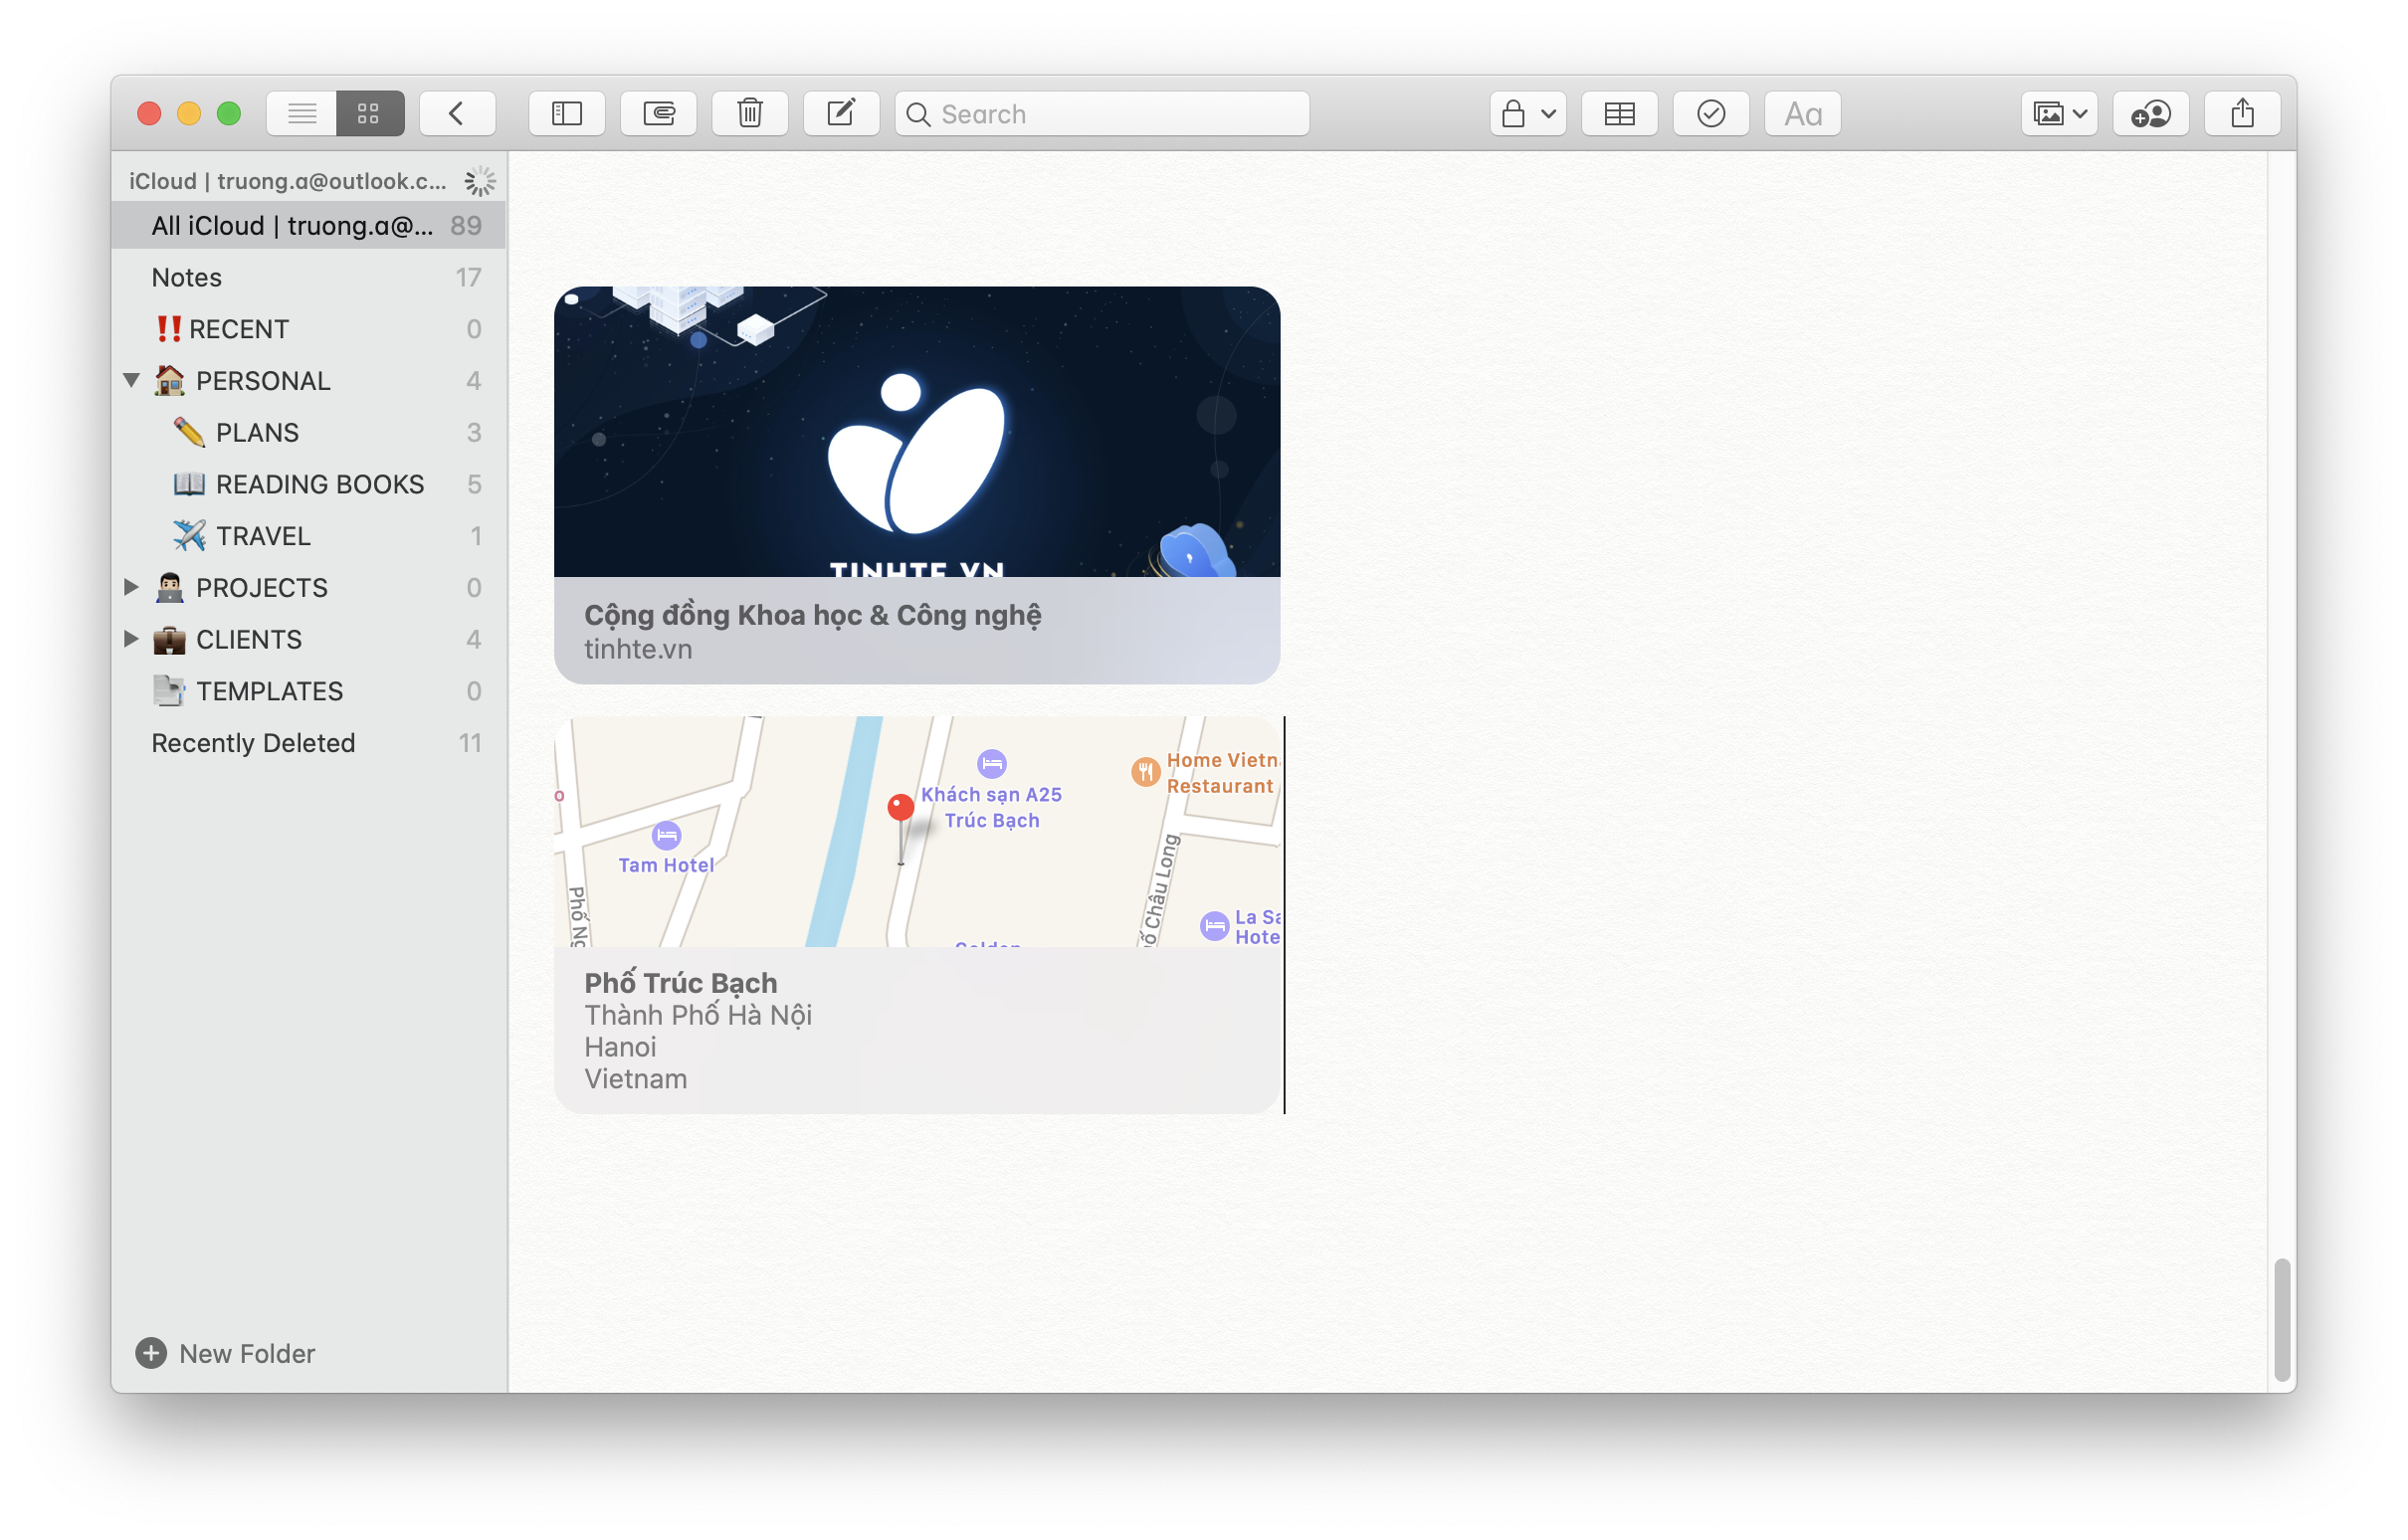Open the PLANS subfolder

click(x=308, y=432)
